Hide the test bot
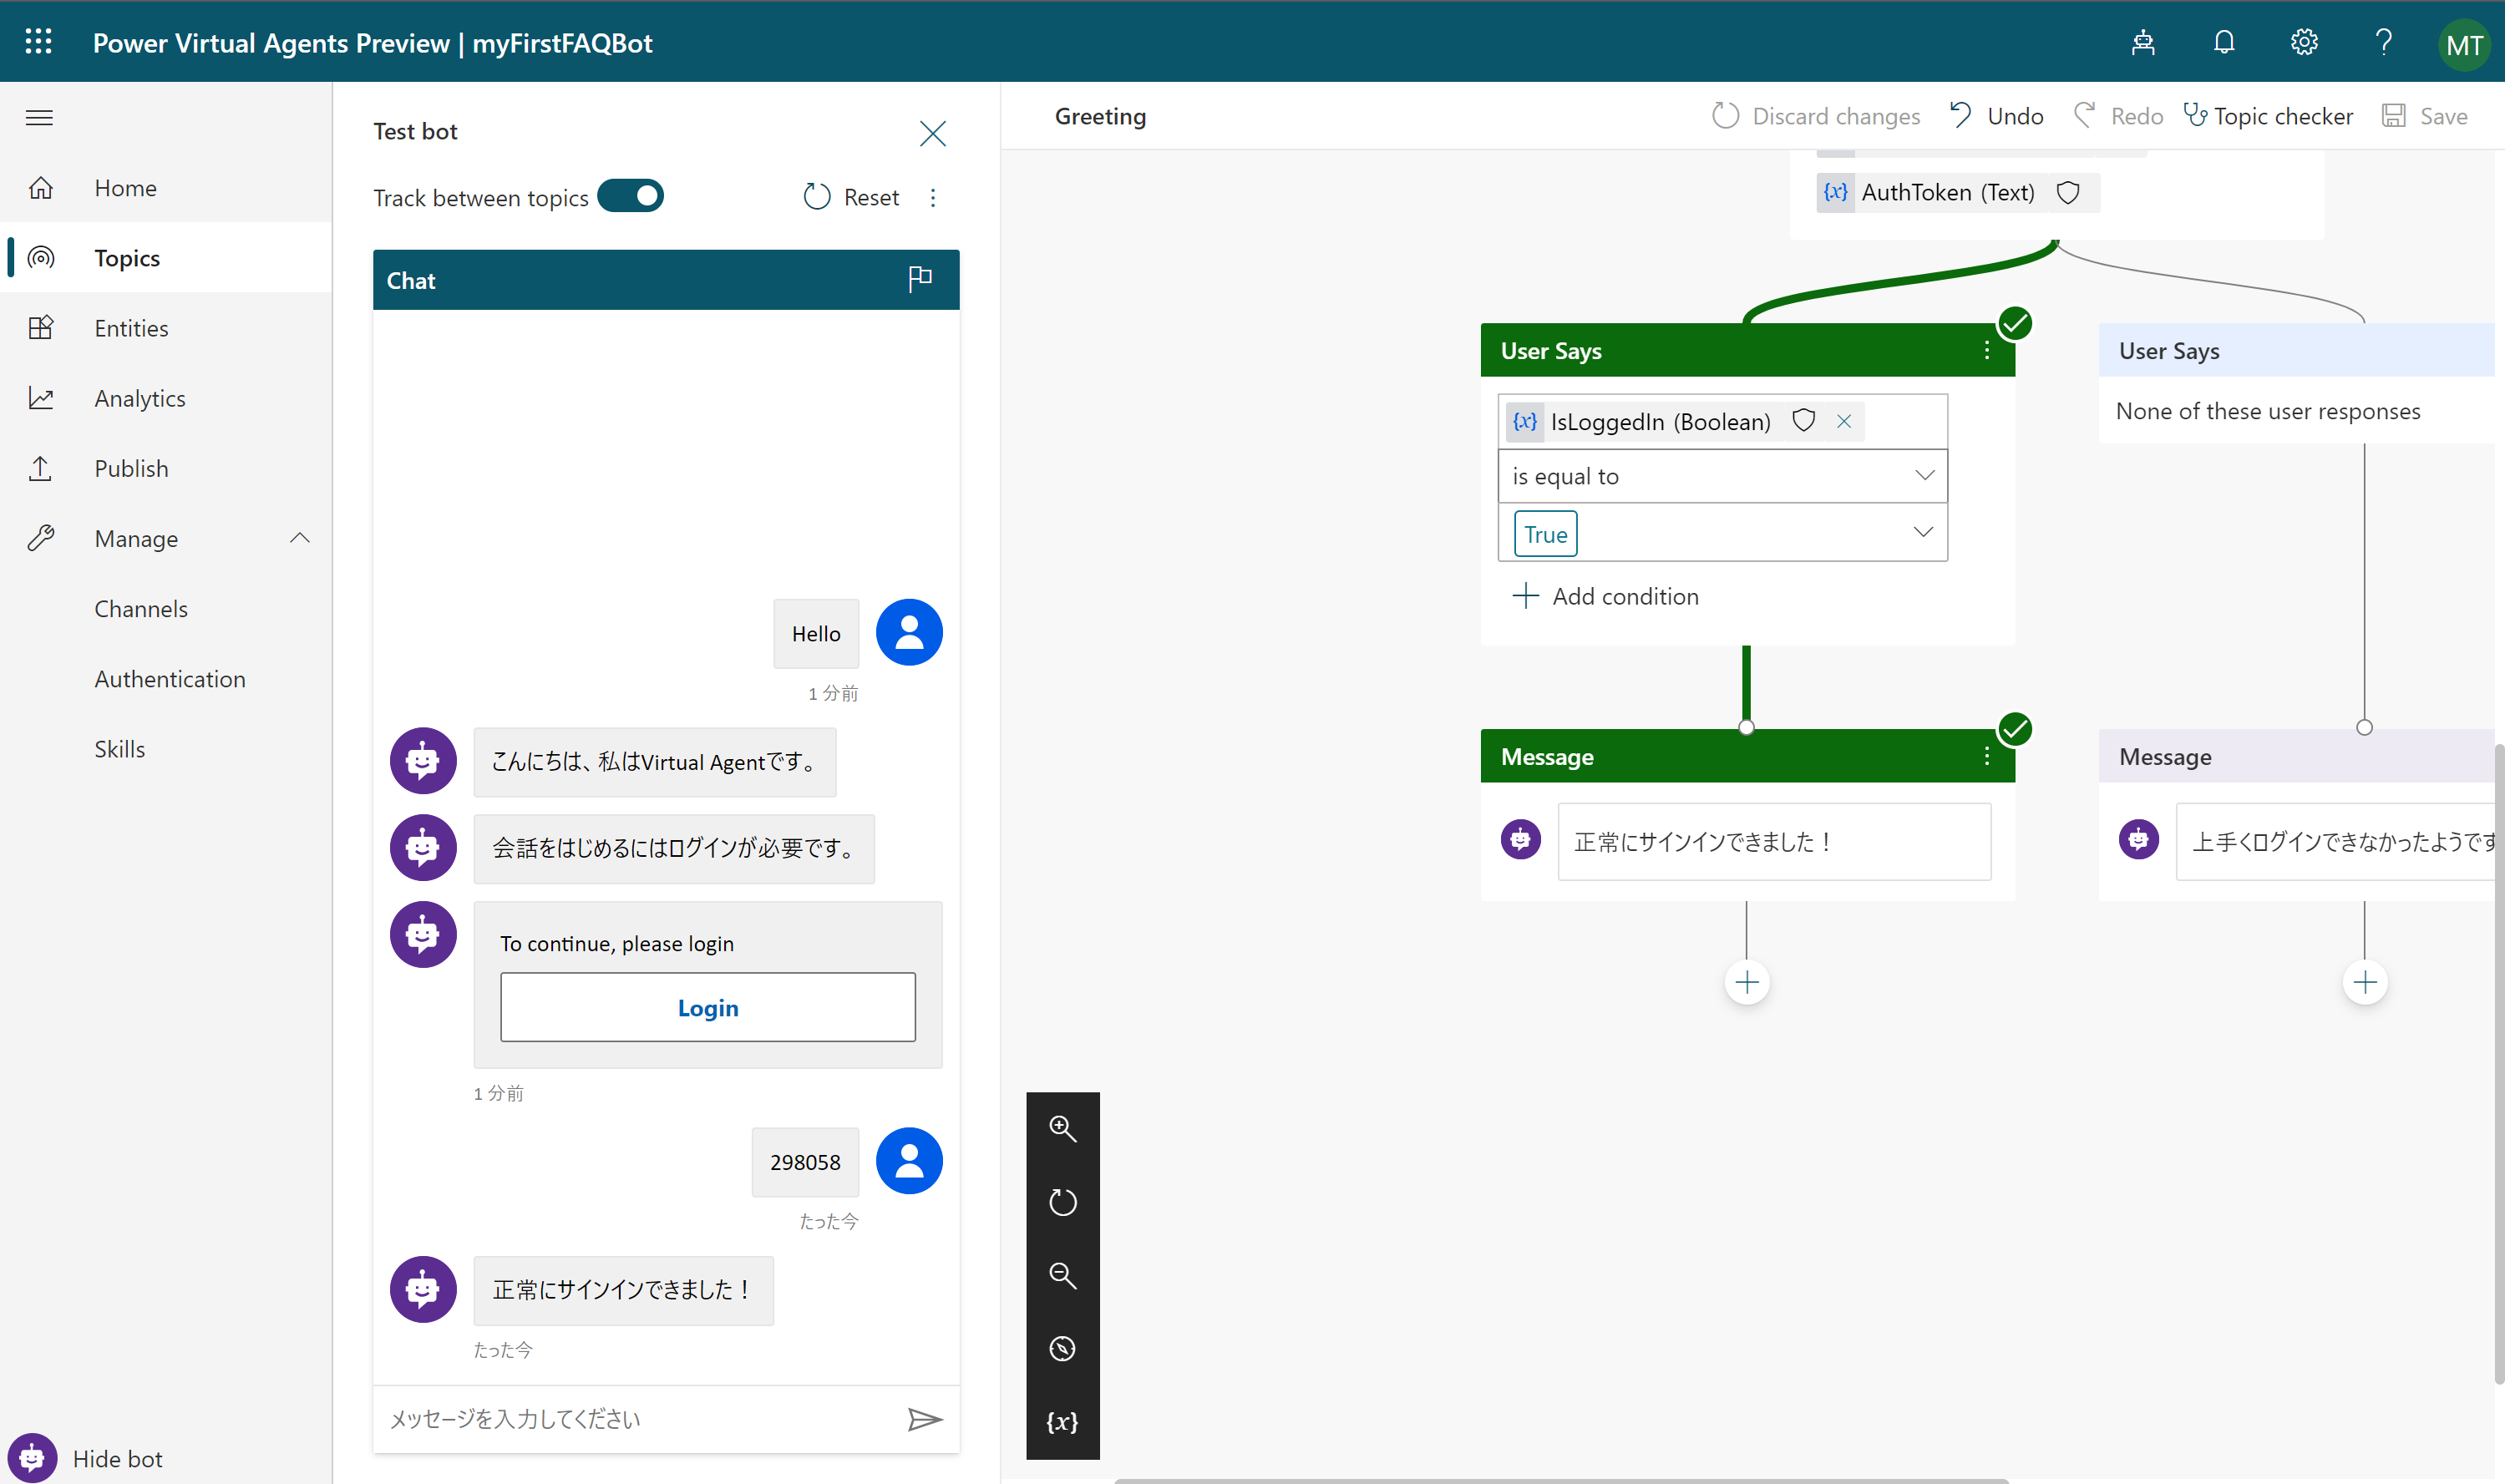 tap(86, 1457)
